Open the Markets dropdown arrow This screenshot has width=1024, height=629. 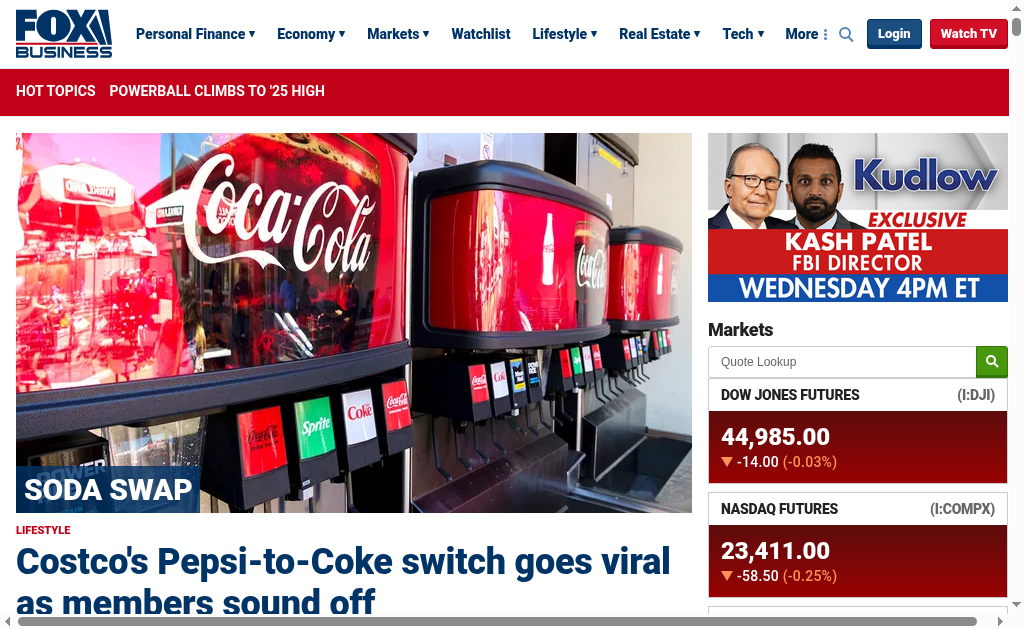click(426, 34)
